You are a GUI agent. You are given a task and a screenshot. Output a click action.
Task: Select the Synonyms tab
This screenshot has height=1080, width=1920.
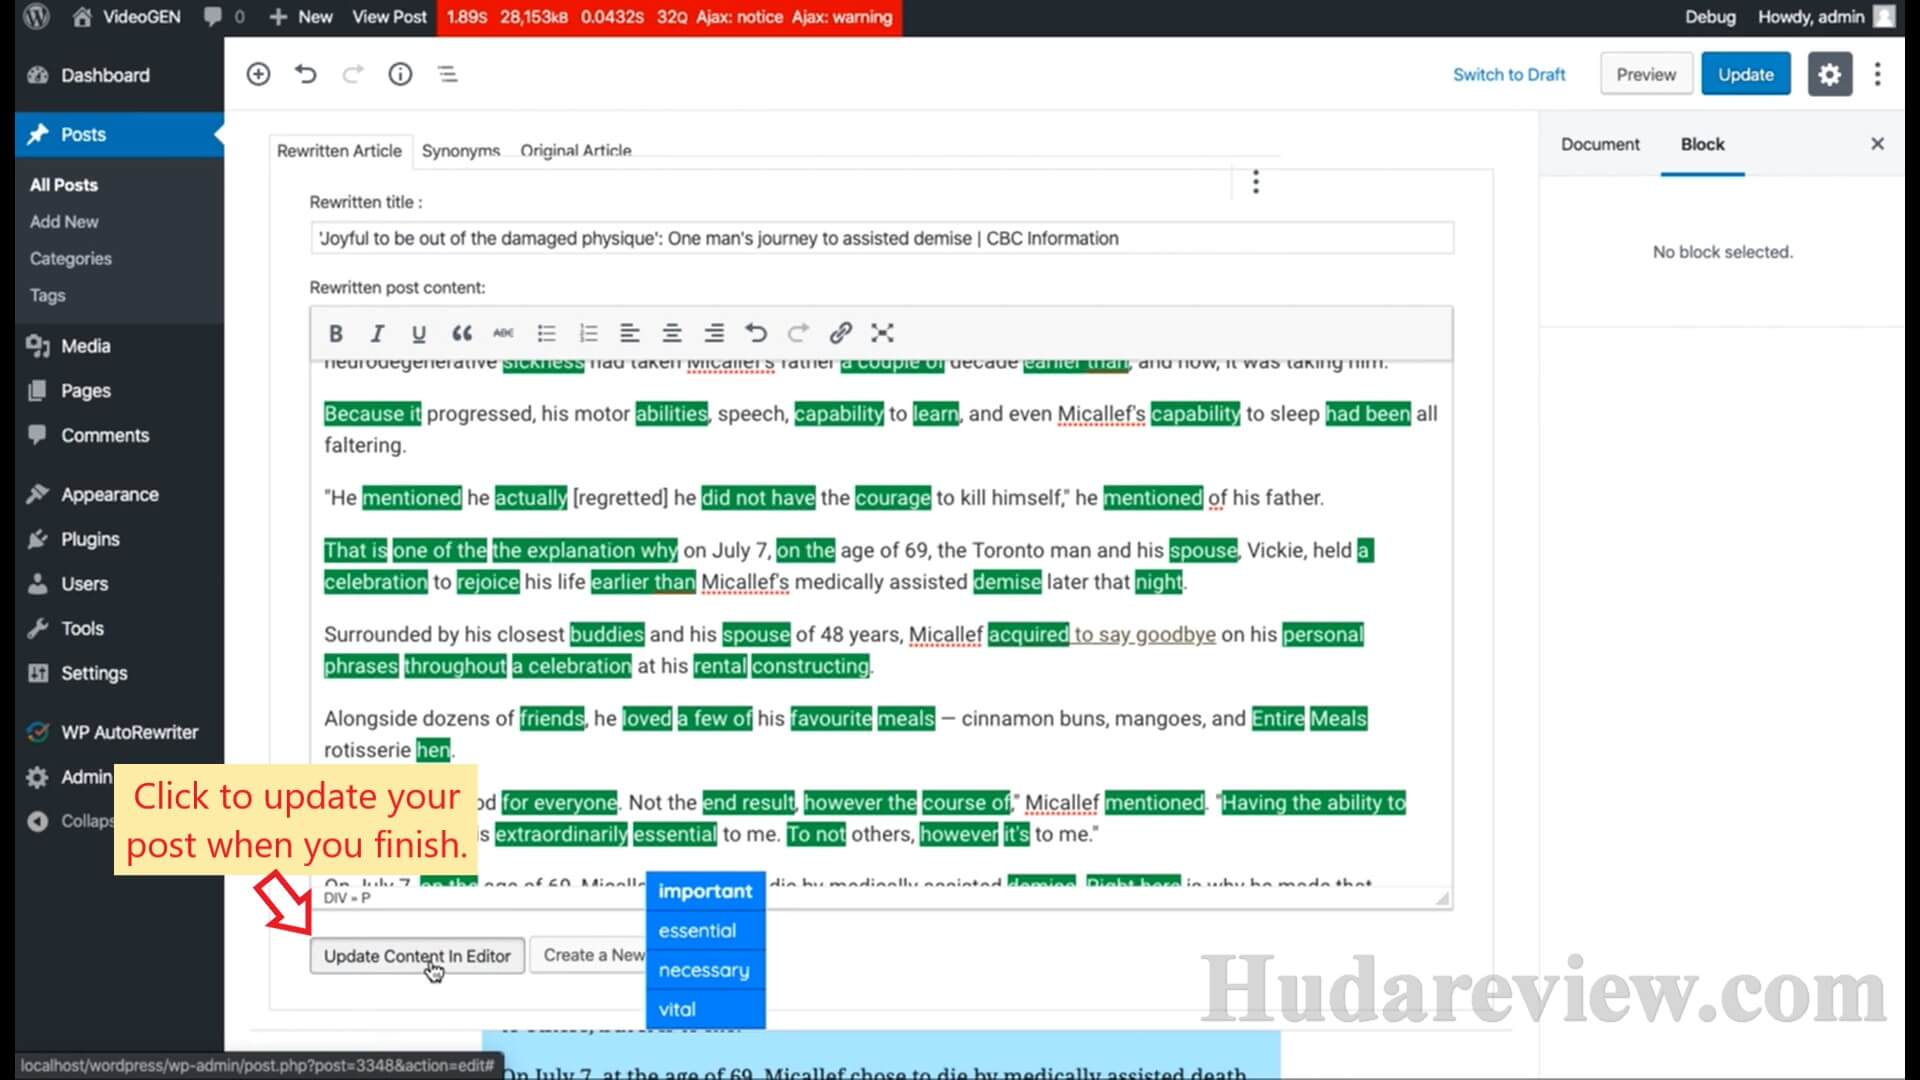click(x=461, y=150)
